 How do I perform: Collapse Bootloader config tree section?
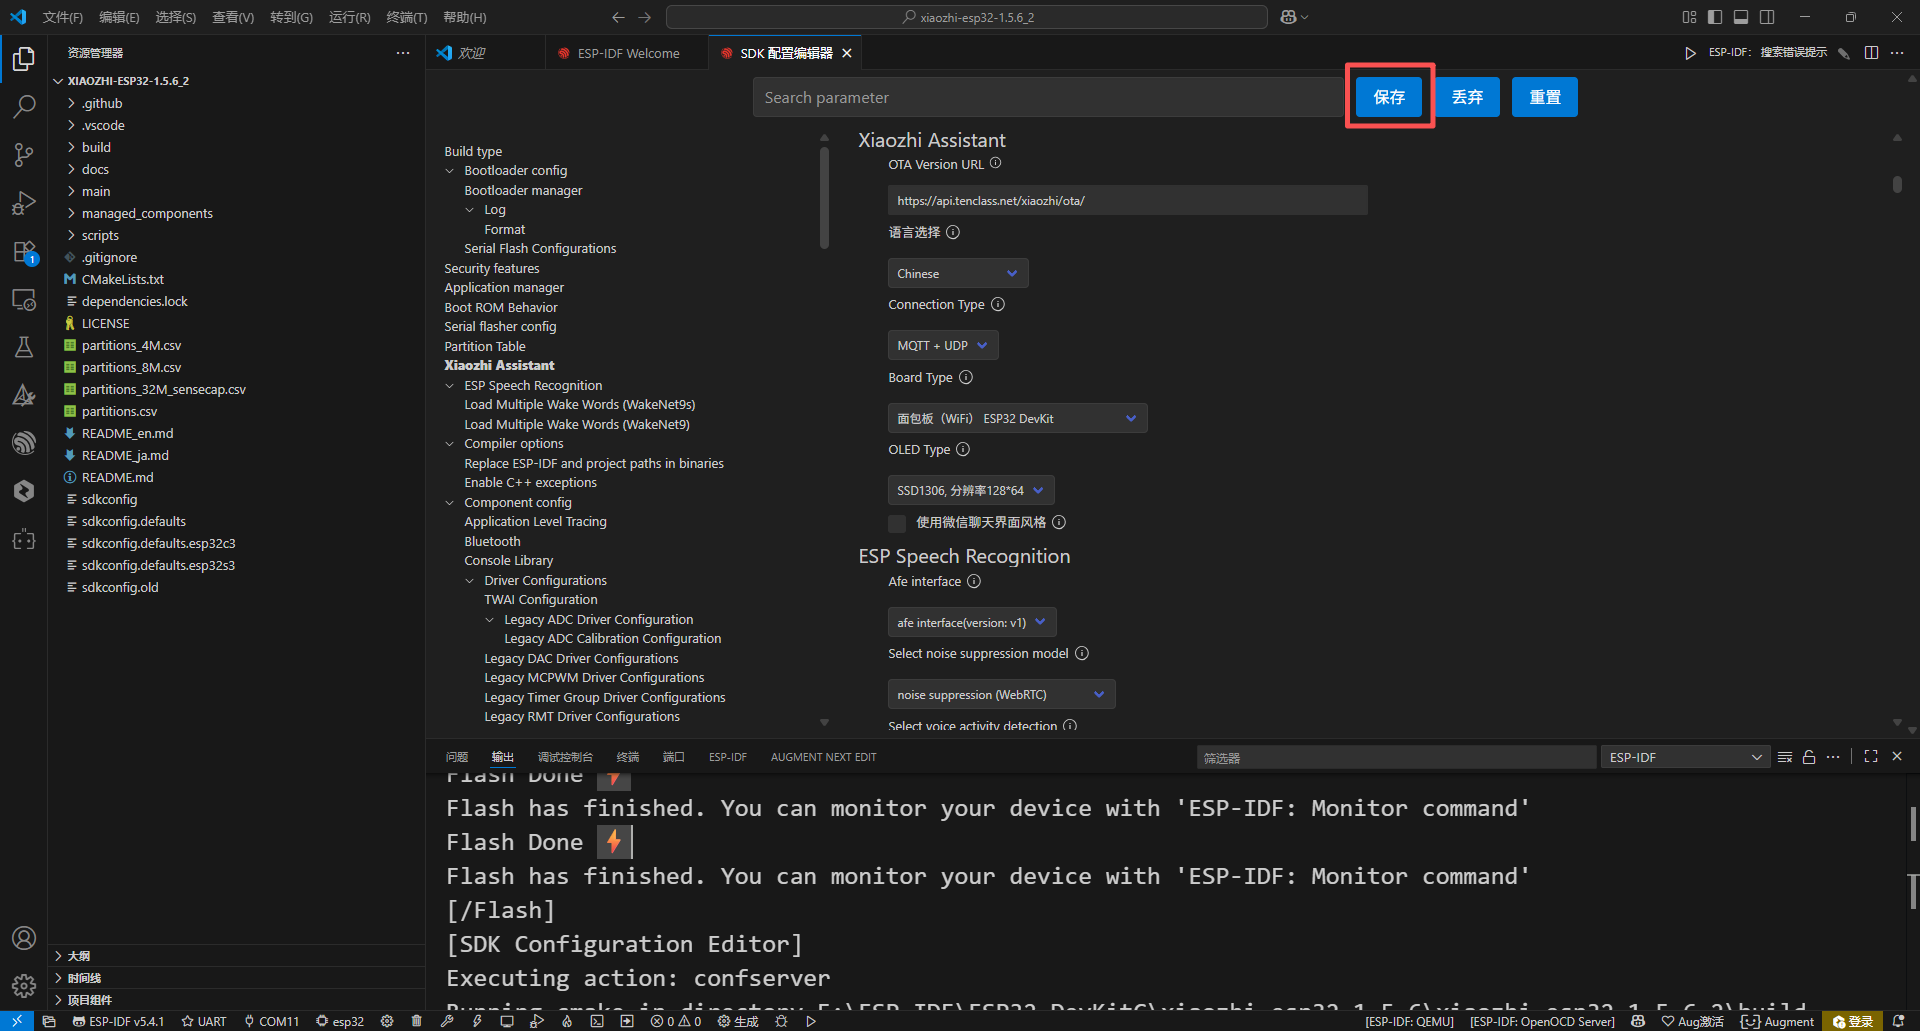[450, 171]
